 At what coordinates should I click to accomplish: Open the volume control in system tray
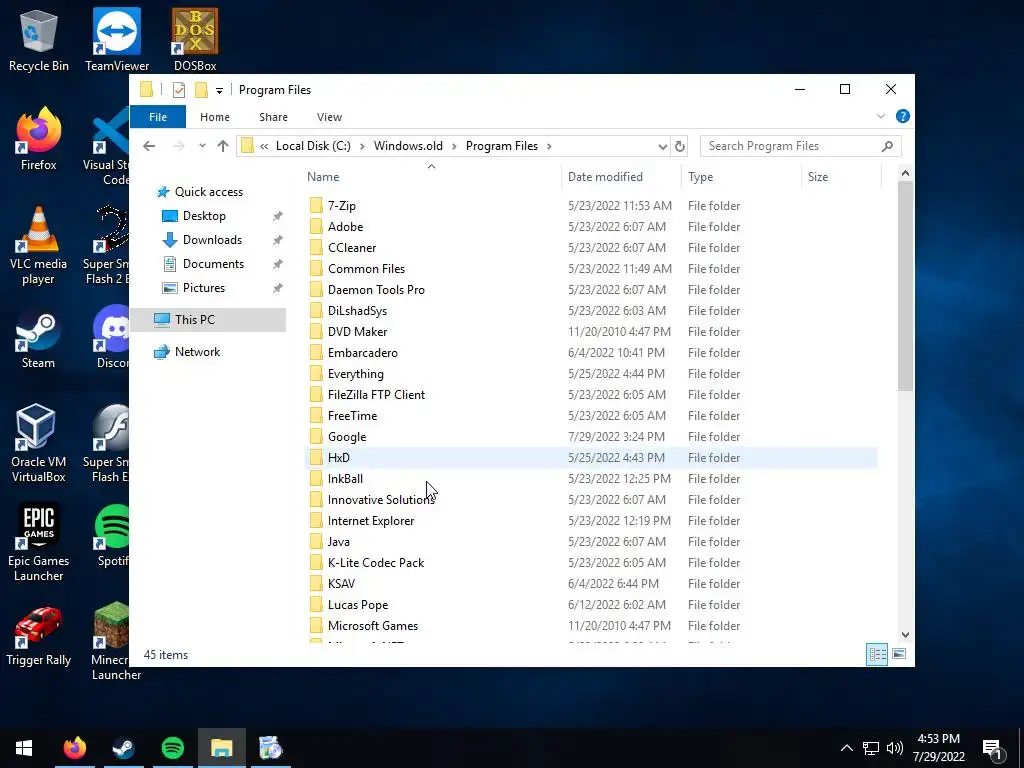pyautogui.click(x=895, y=748)
